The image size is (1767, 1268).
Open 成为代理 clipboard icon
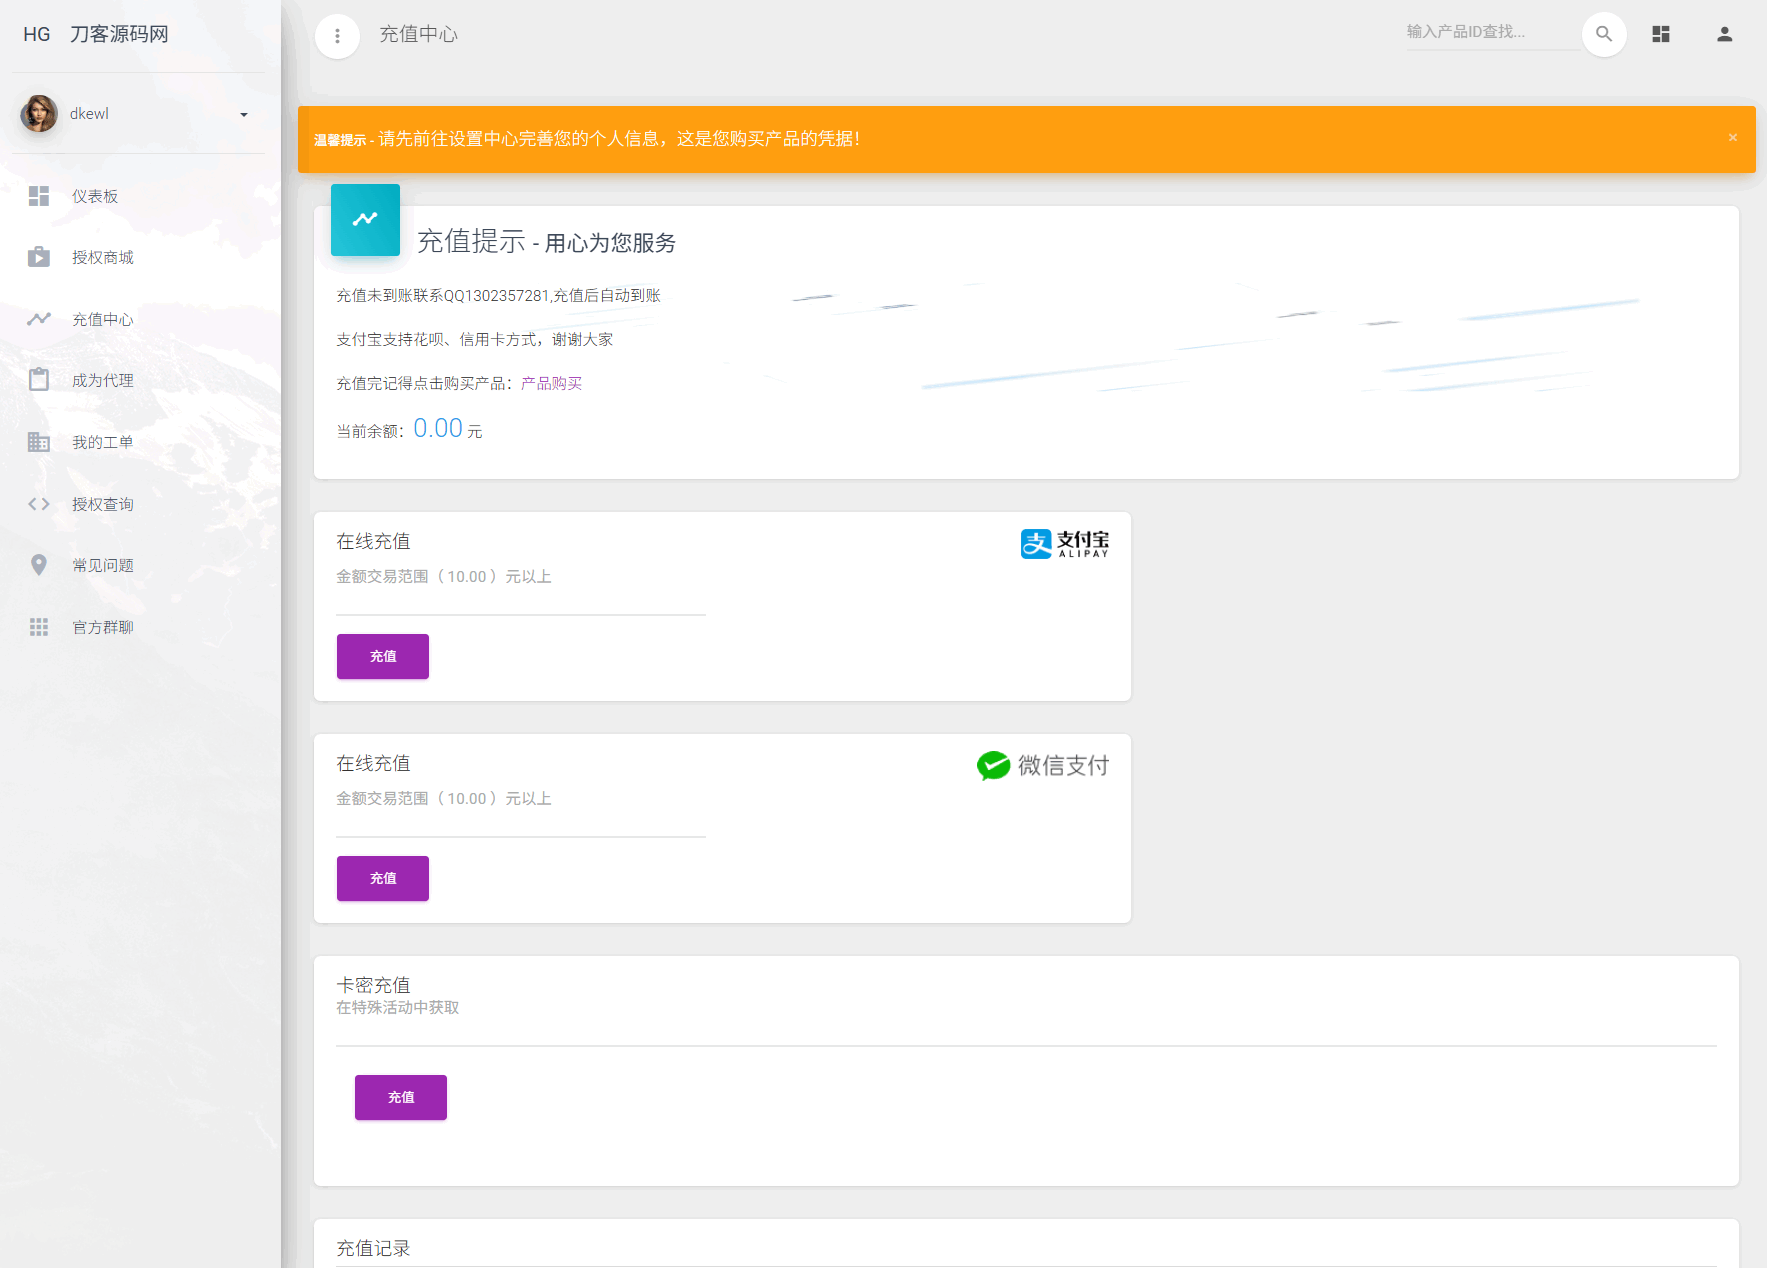point(39,380)
